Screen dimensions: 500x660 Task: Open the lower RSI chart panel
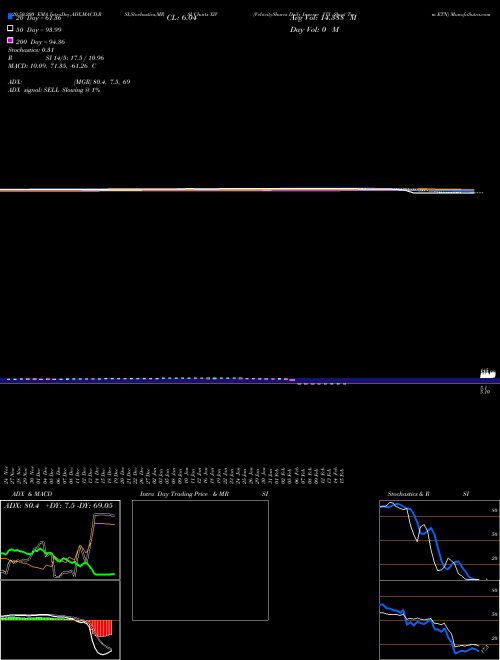(x=439, y=620)
